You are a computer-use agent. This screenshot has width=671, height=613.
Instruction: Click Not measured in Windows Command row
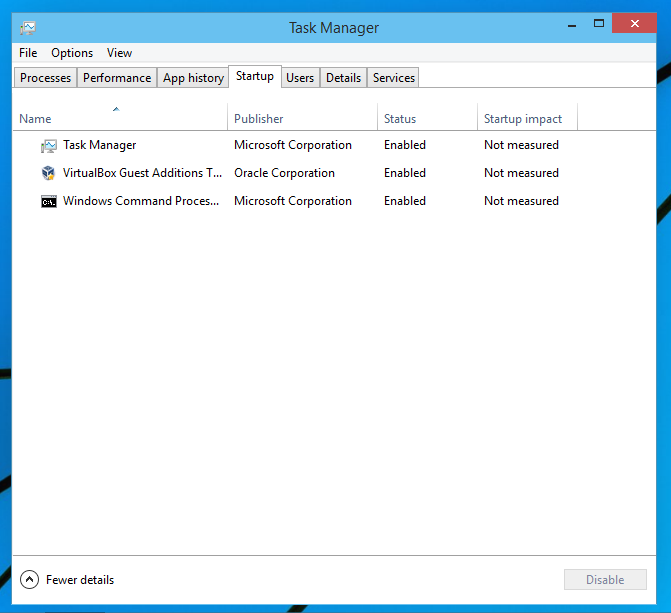point(521,201)
